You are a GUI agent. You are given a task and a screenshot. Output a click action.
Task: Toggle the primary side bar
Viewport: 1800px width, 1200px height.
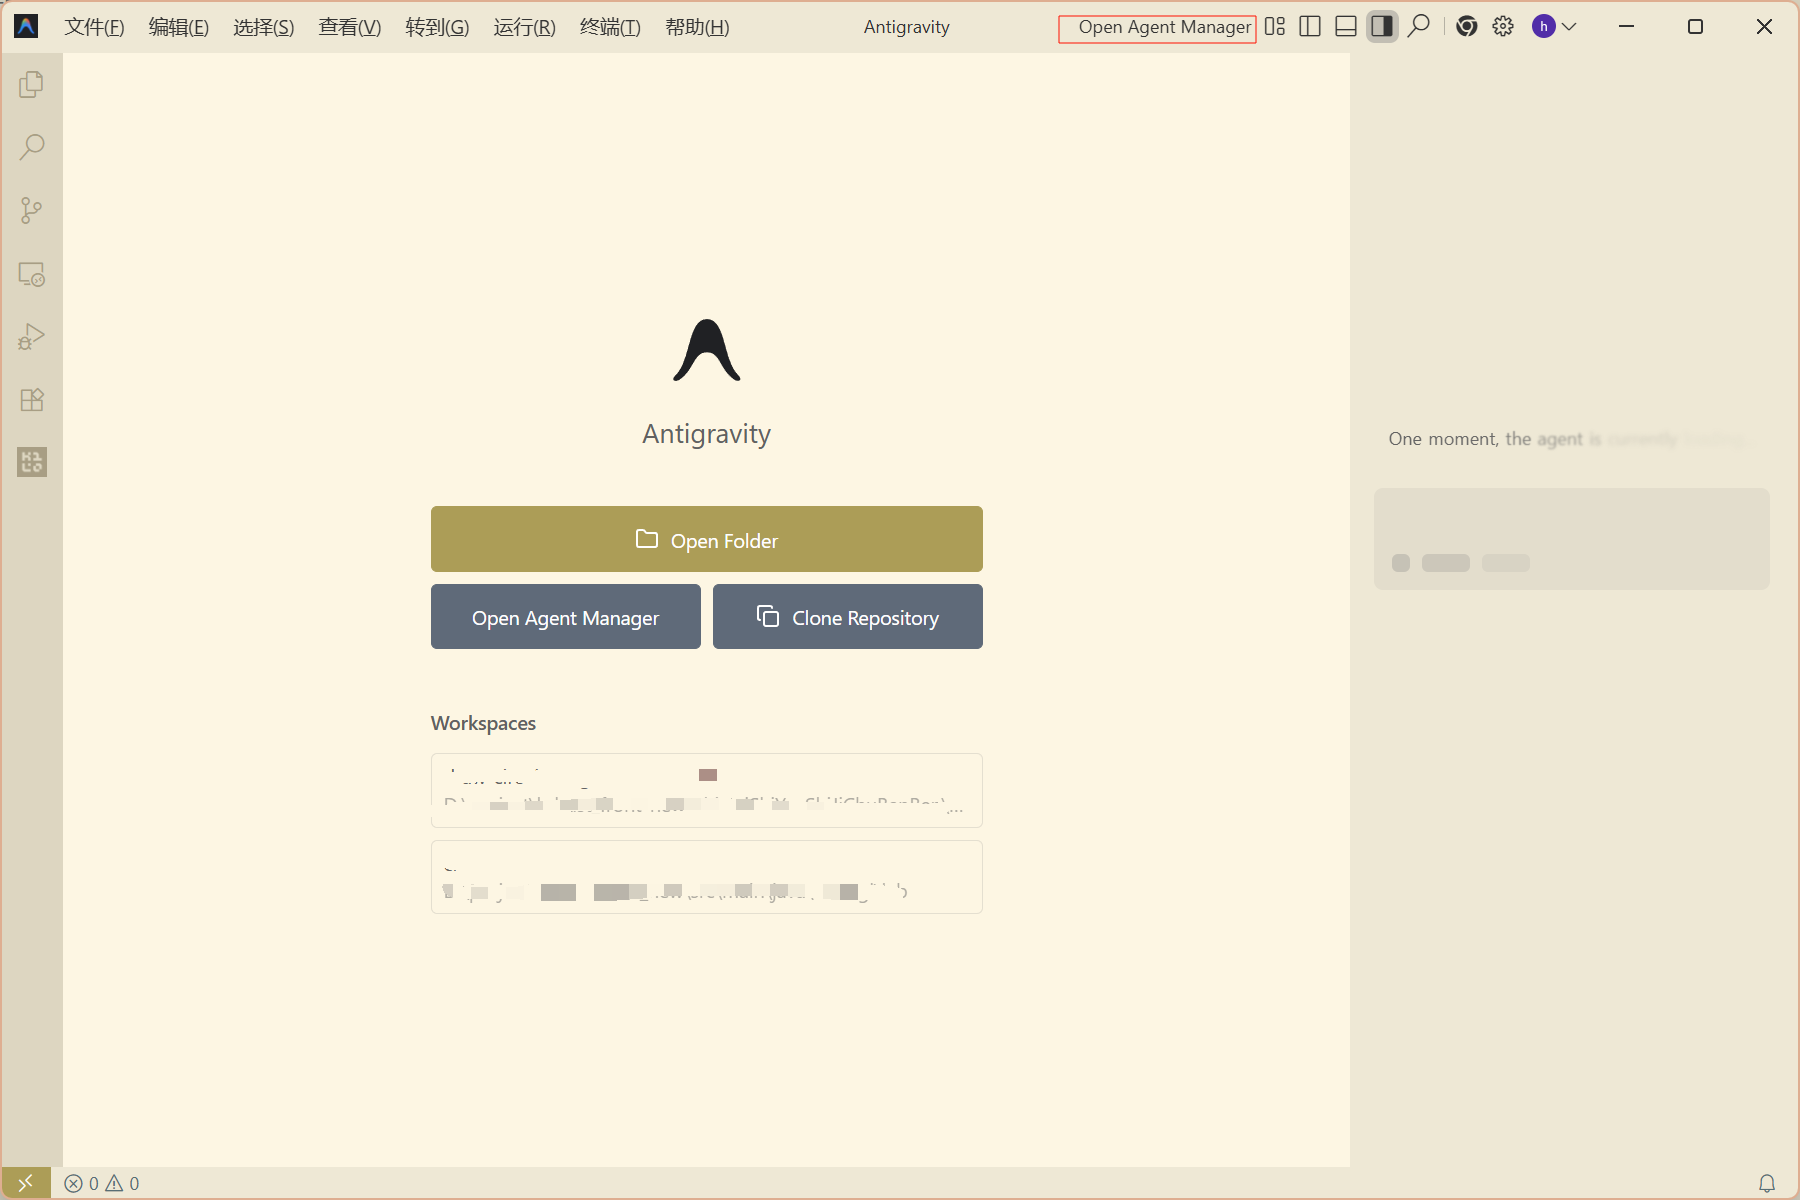(x=1310, y=26)
